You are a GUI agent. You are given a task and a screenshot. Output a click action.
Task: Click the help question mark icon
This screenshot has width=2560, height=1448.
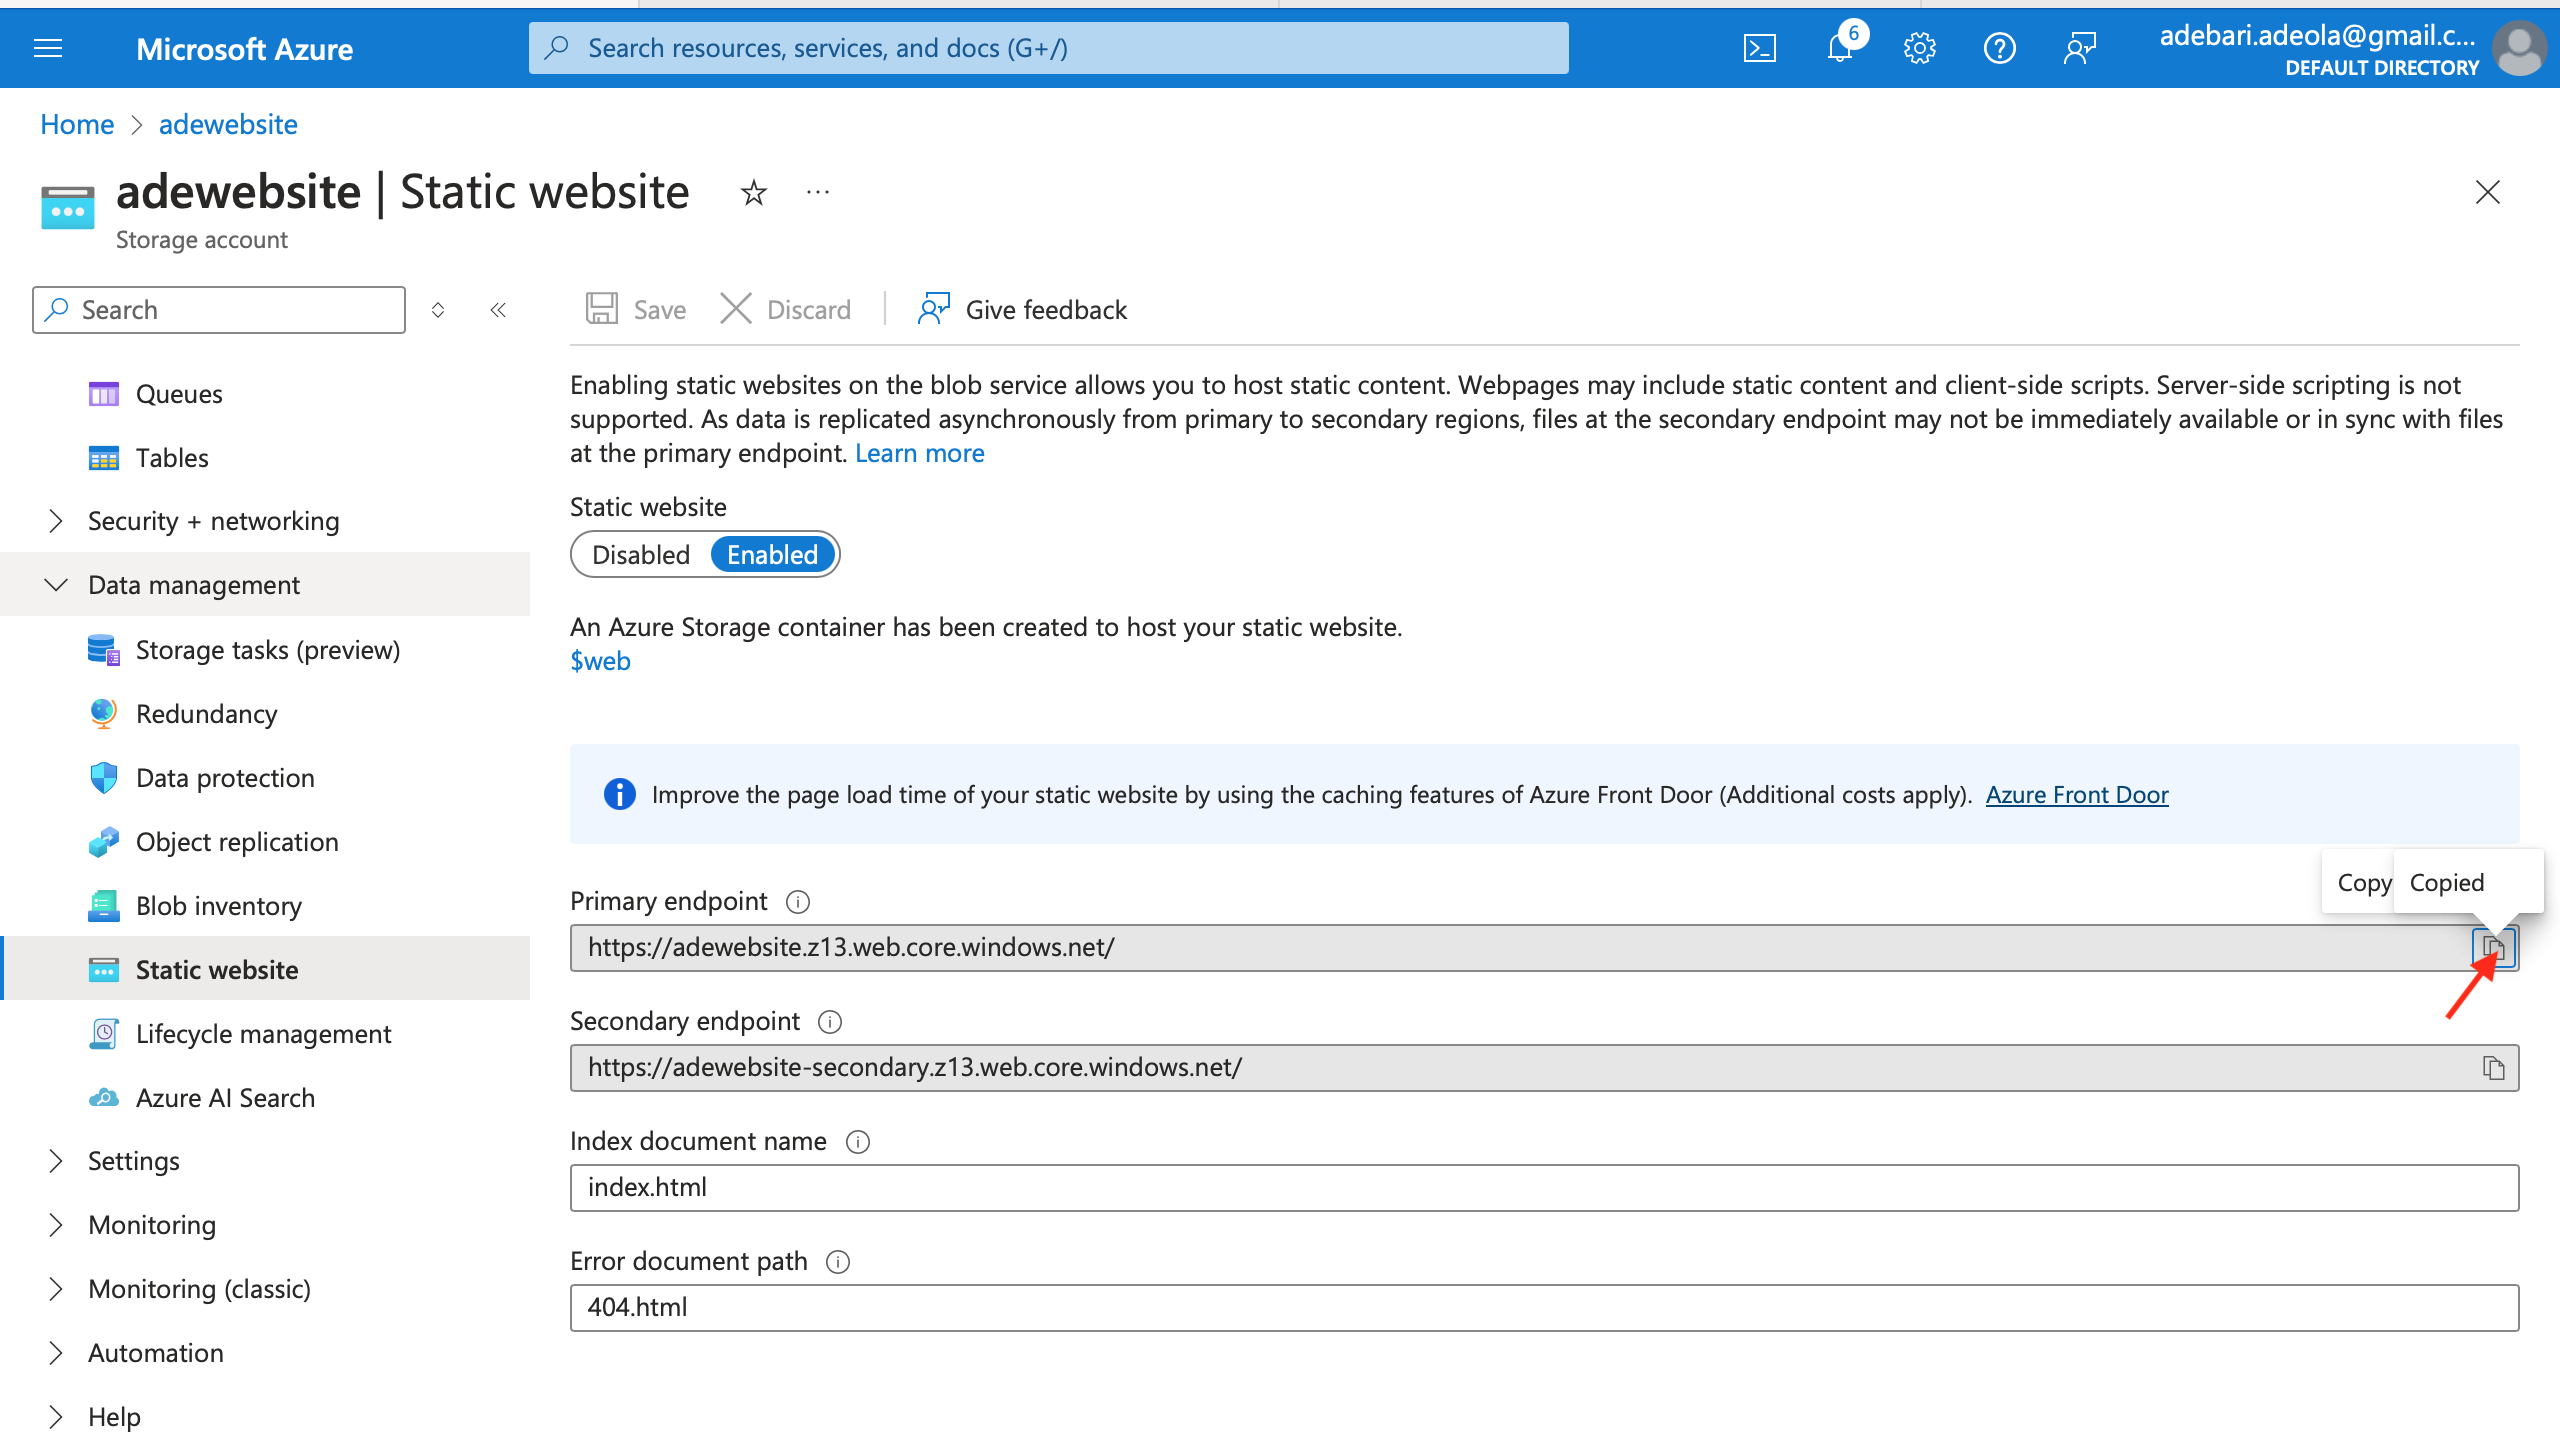(x=1999, y=48)
